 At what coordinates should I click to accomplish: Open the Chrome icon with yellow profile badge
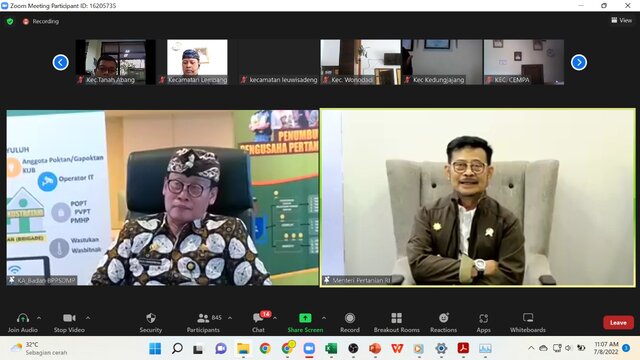(288, 348)
